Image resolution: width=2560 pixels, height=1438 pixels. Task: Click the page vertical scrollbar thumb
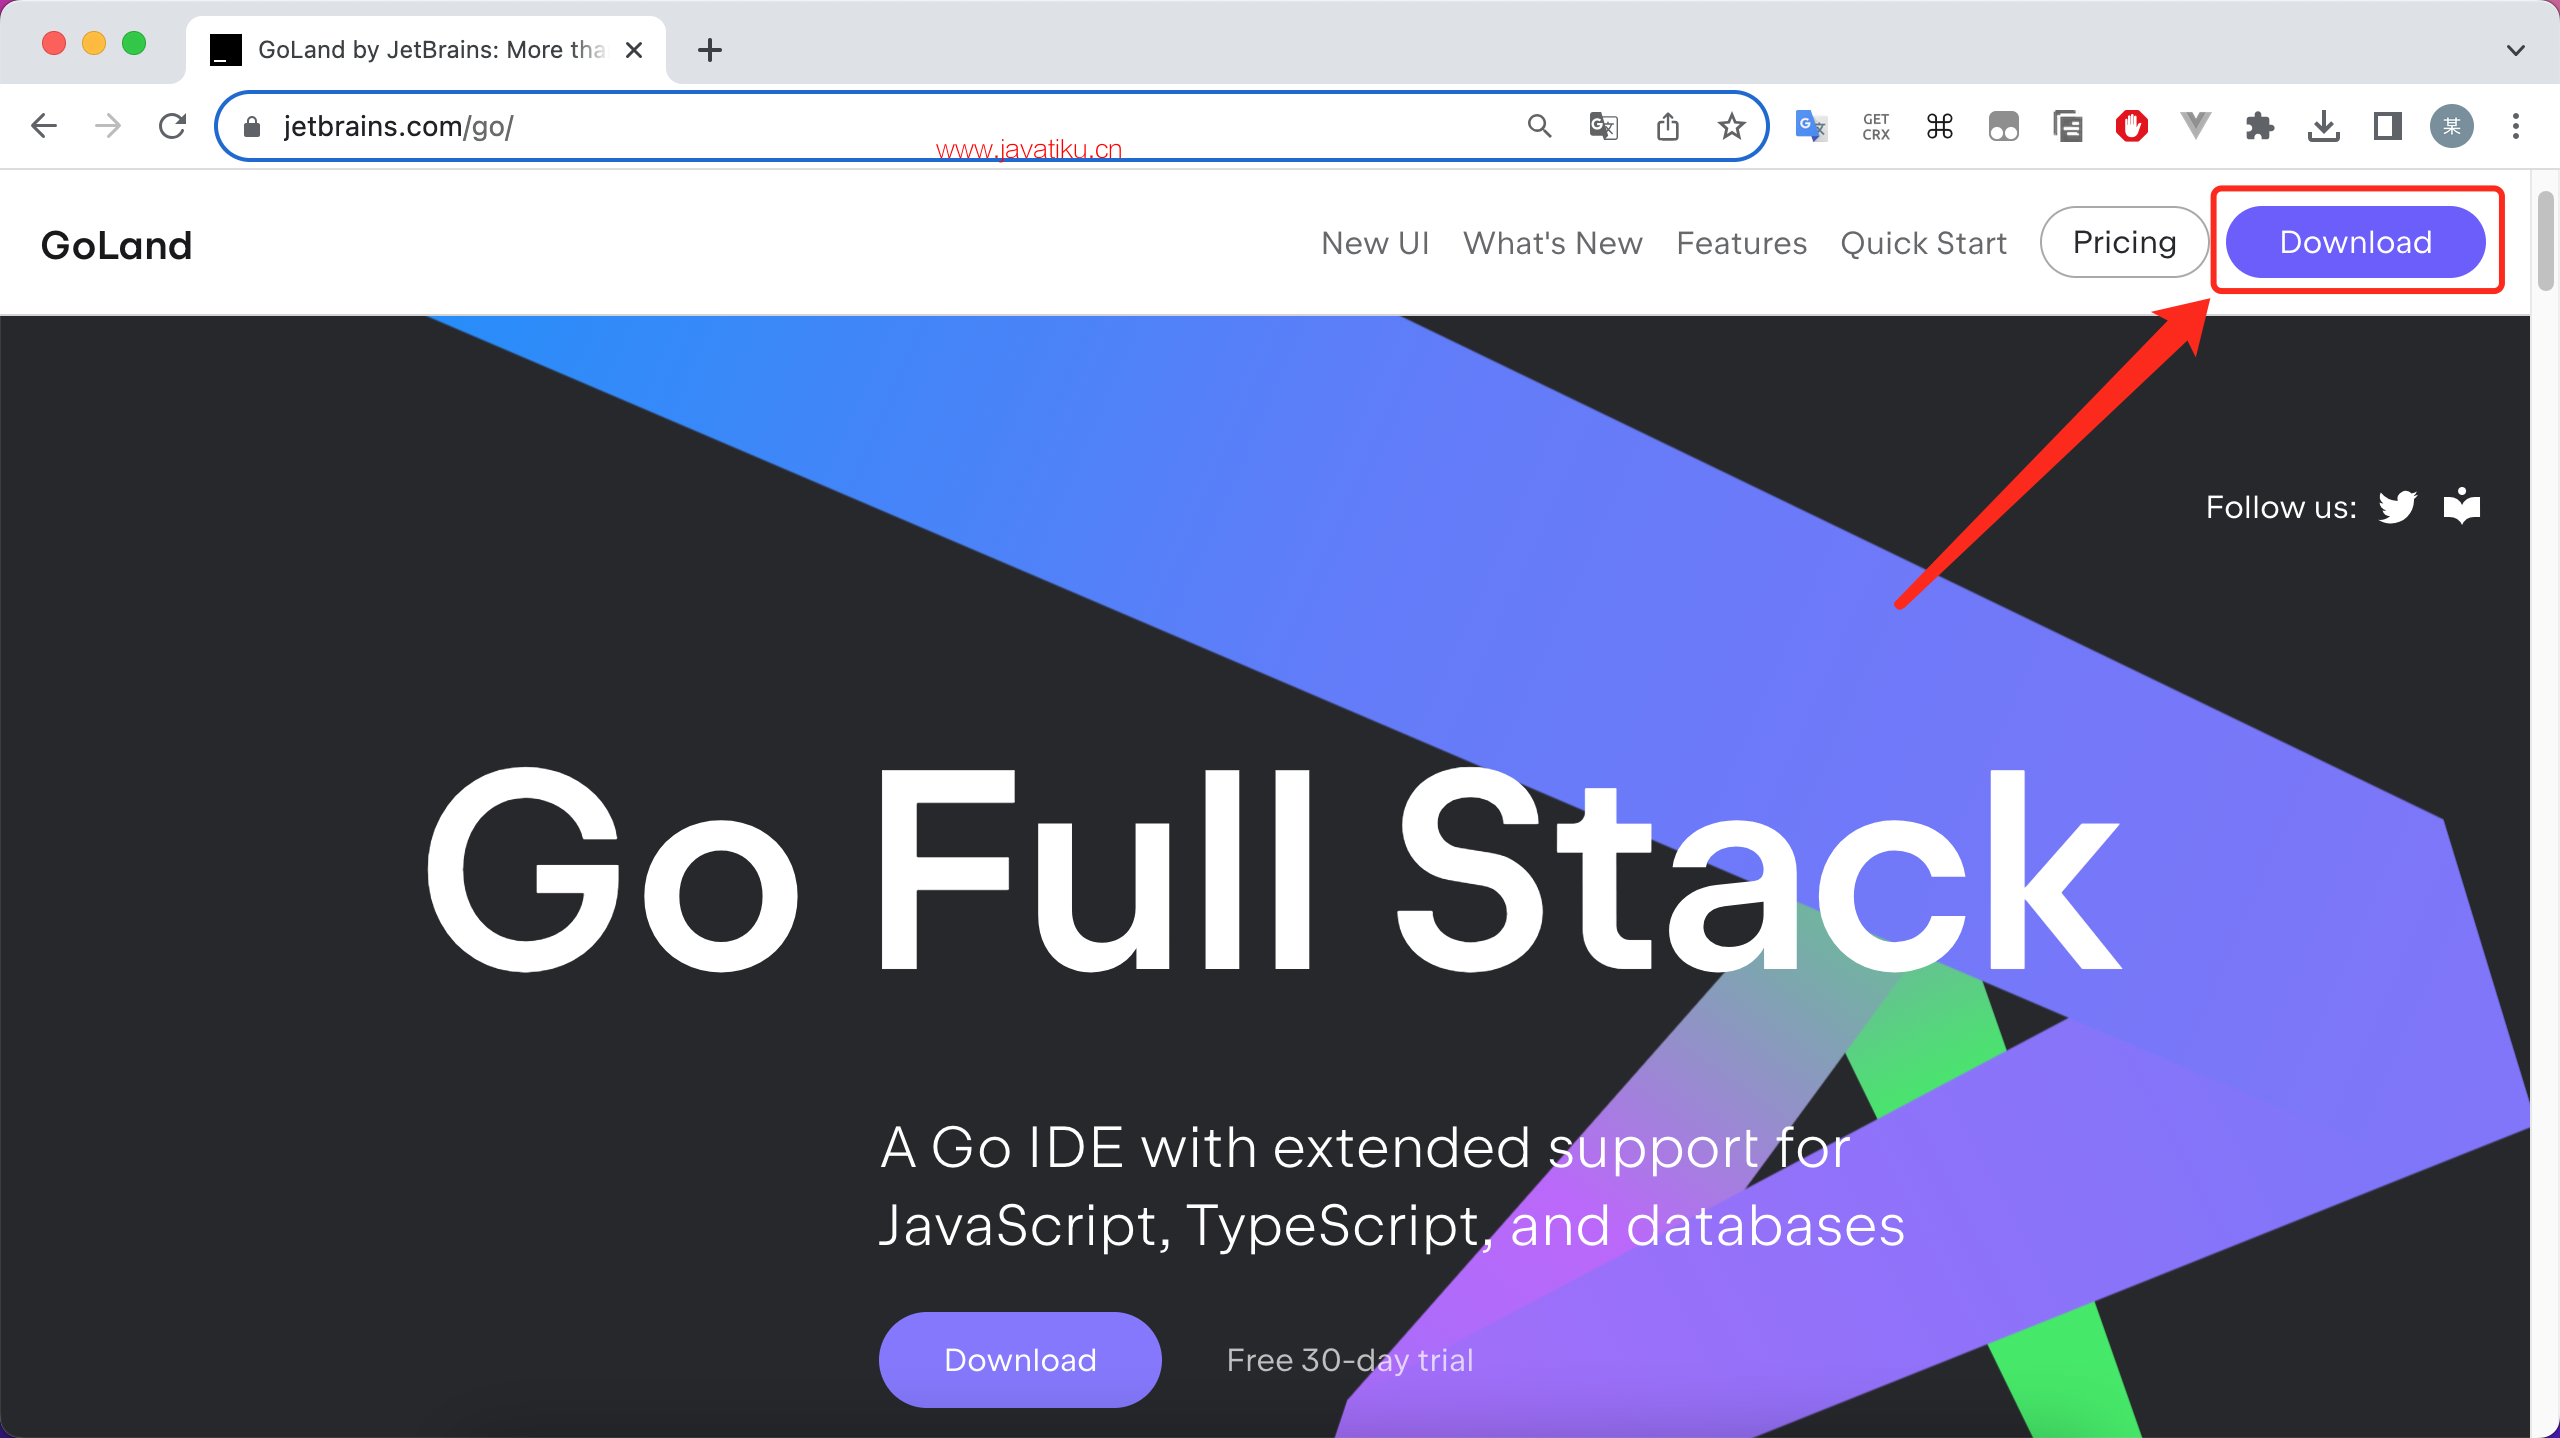tap(2546, 240)
